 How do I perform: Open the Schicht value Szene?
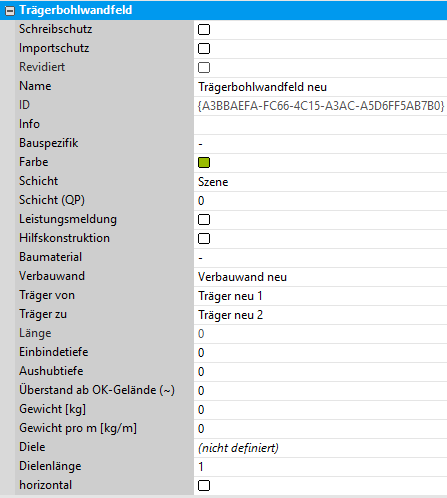[320, 182]
